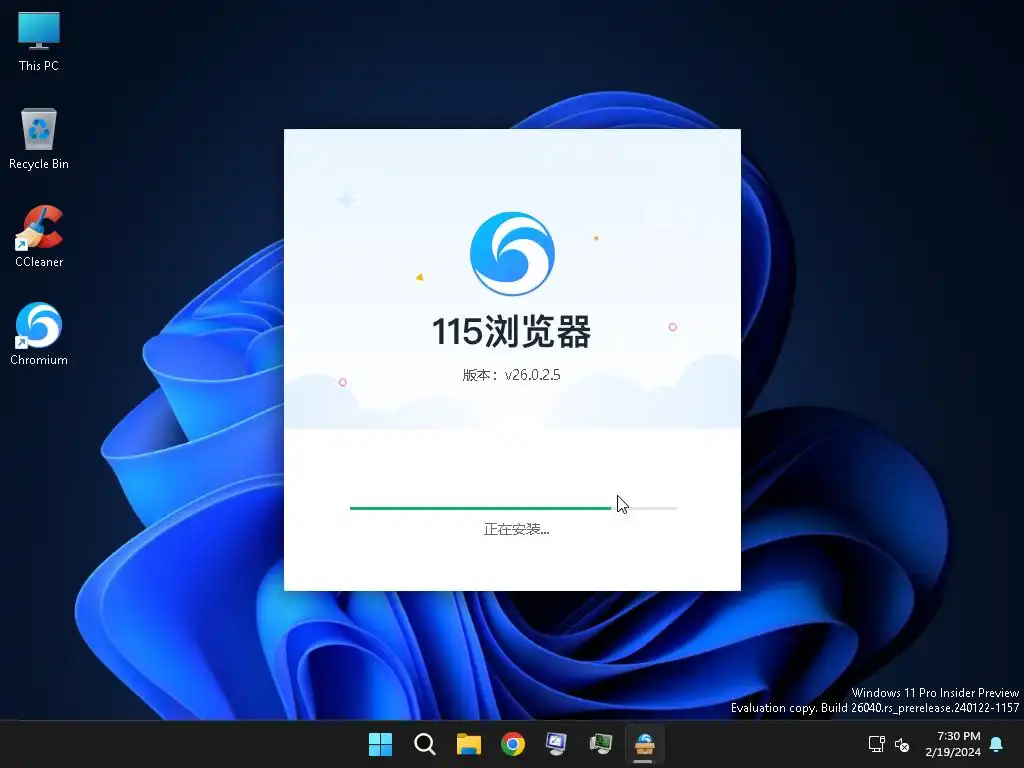Click the 115 browser logo in installer

click(512, 253)
